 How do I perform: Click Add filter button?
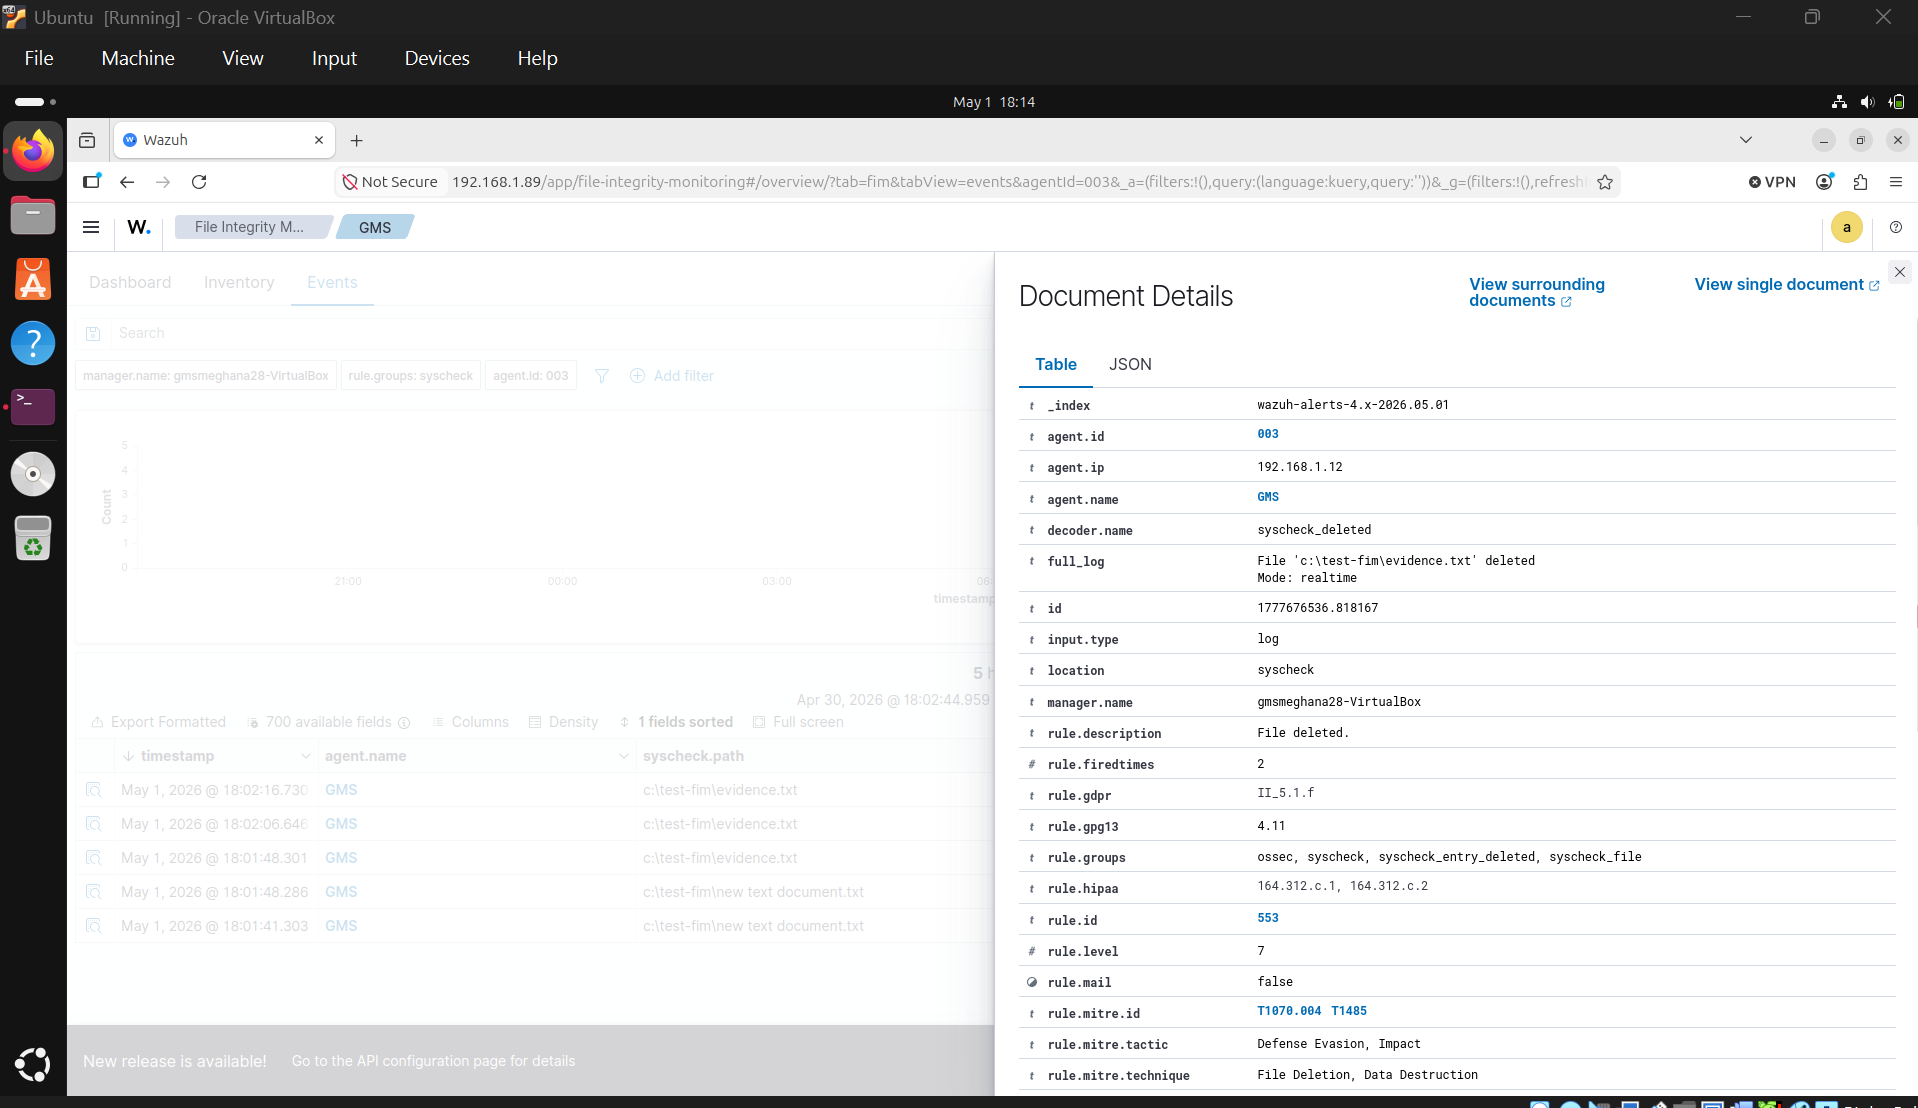672,376
